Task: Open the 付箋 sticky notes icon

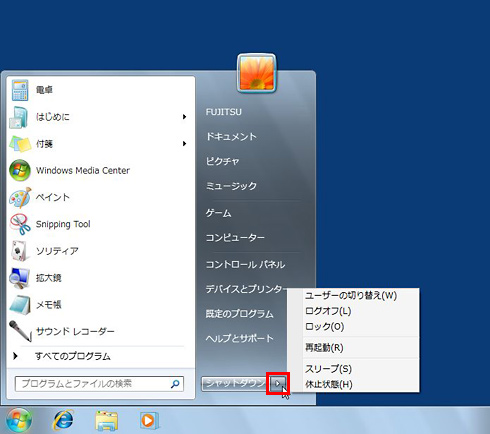Action: 20,144
